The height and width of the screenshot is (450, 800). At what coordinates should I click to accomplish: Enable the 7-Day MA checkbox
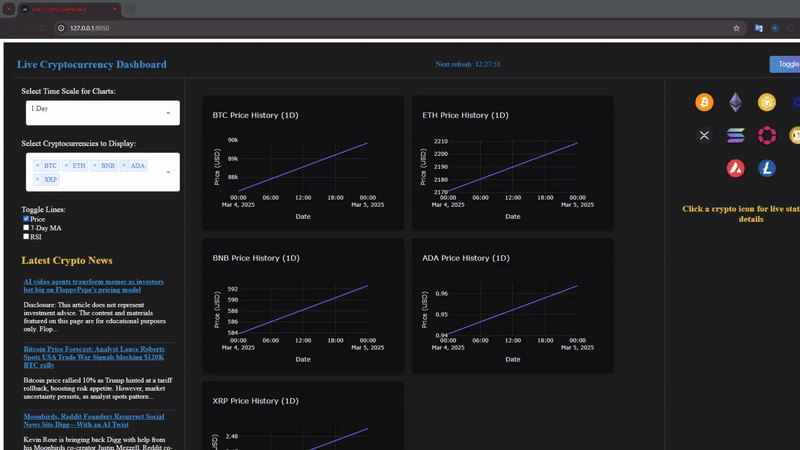click(27, 228)
